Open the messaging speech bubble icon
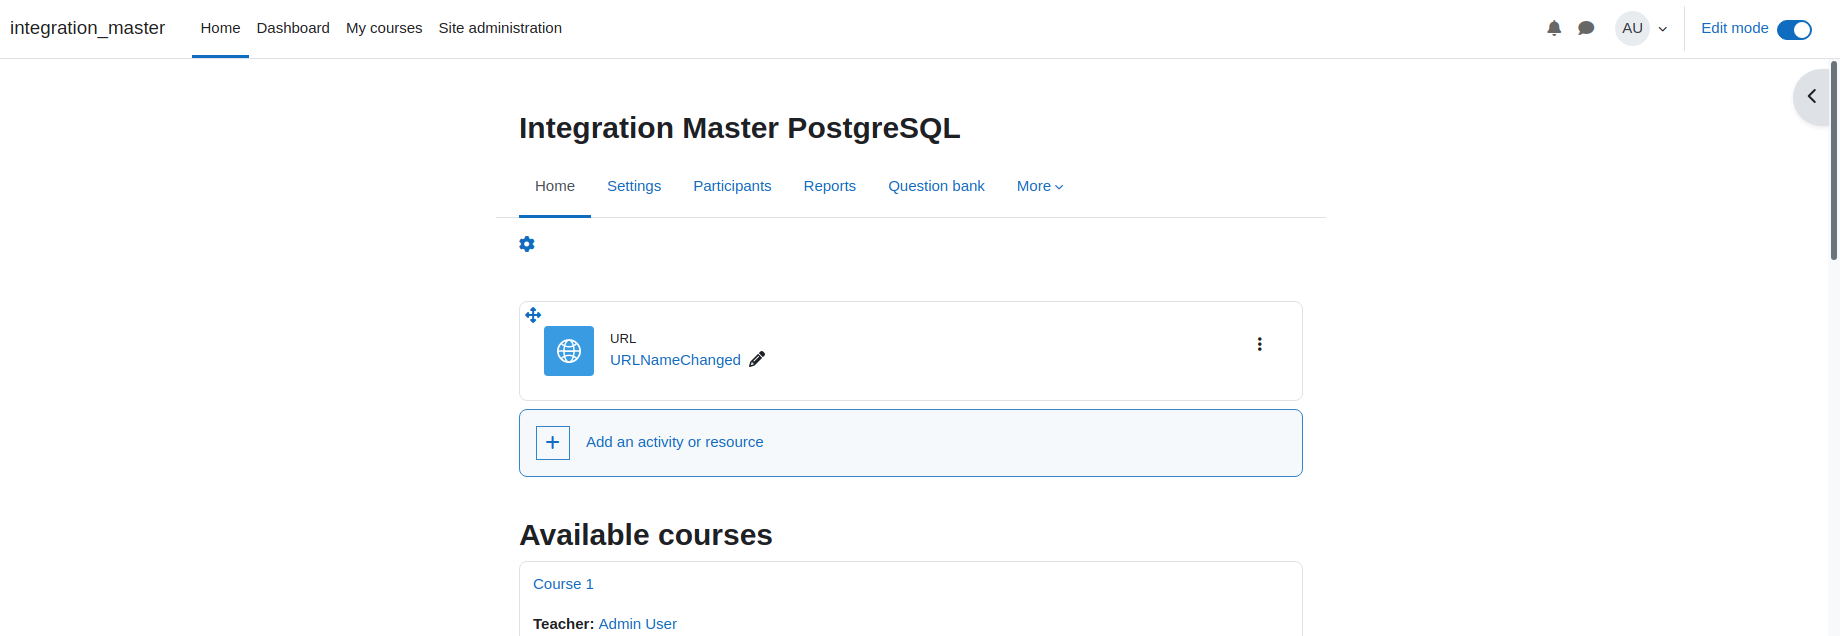The width and height of the screenshot is (1840, 636). [1586, 28]
